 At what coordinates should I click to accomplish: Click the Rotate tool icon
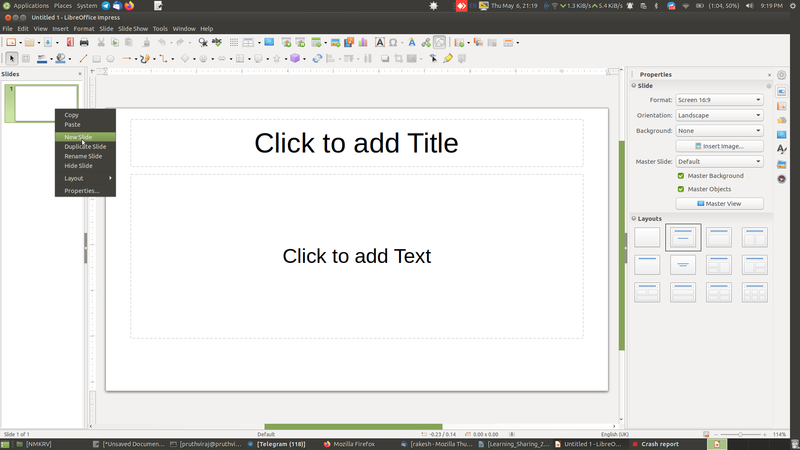pos(317,59)
